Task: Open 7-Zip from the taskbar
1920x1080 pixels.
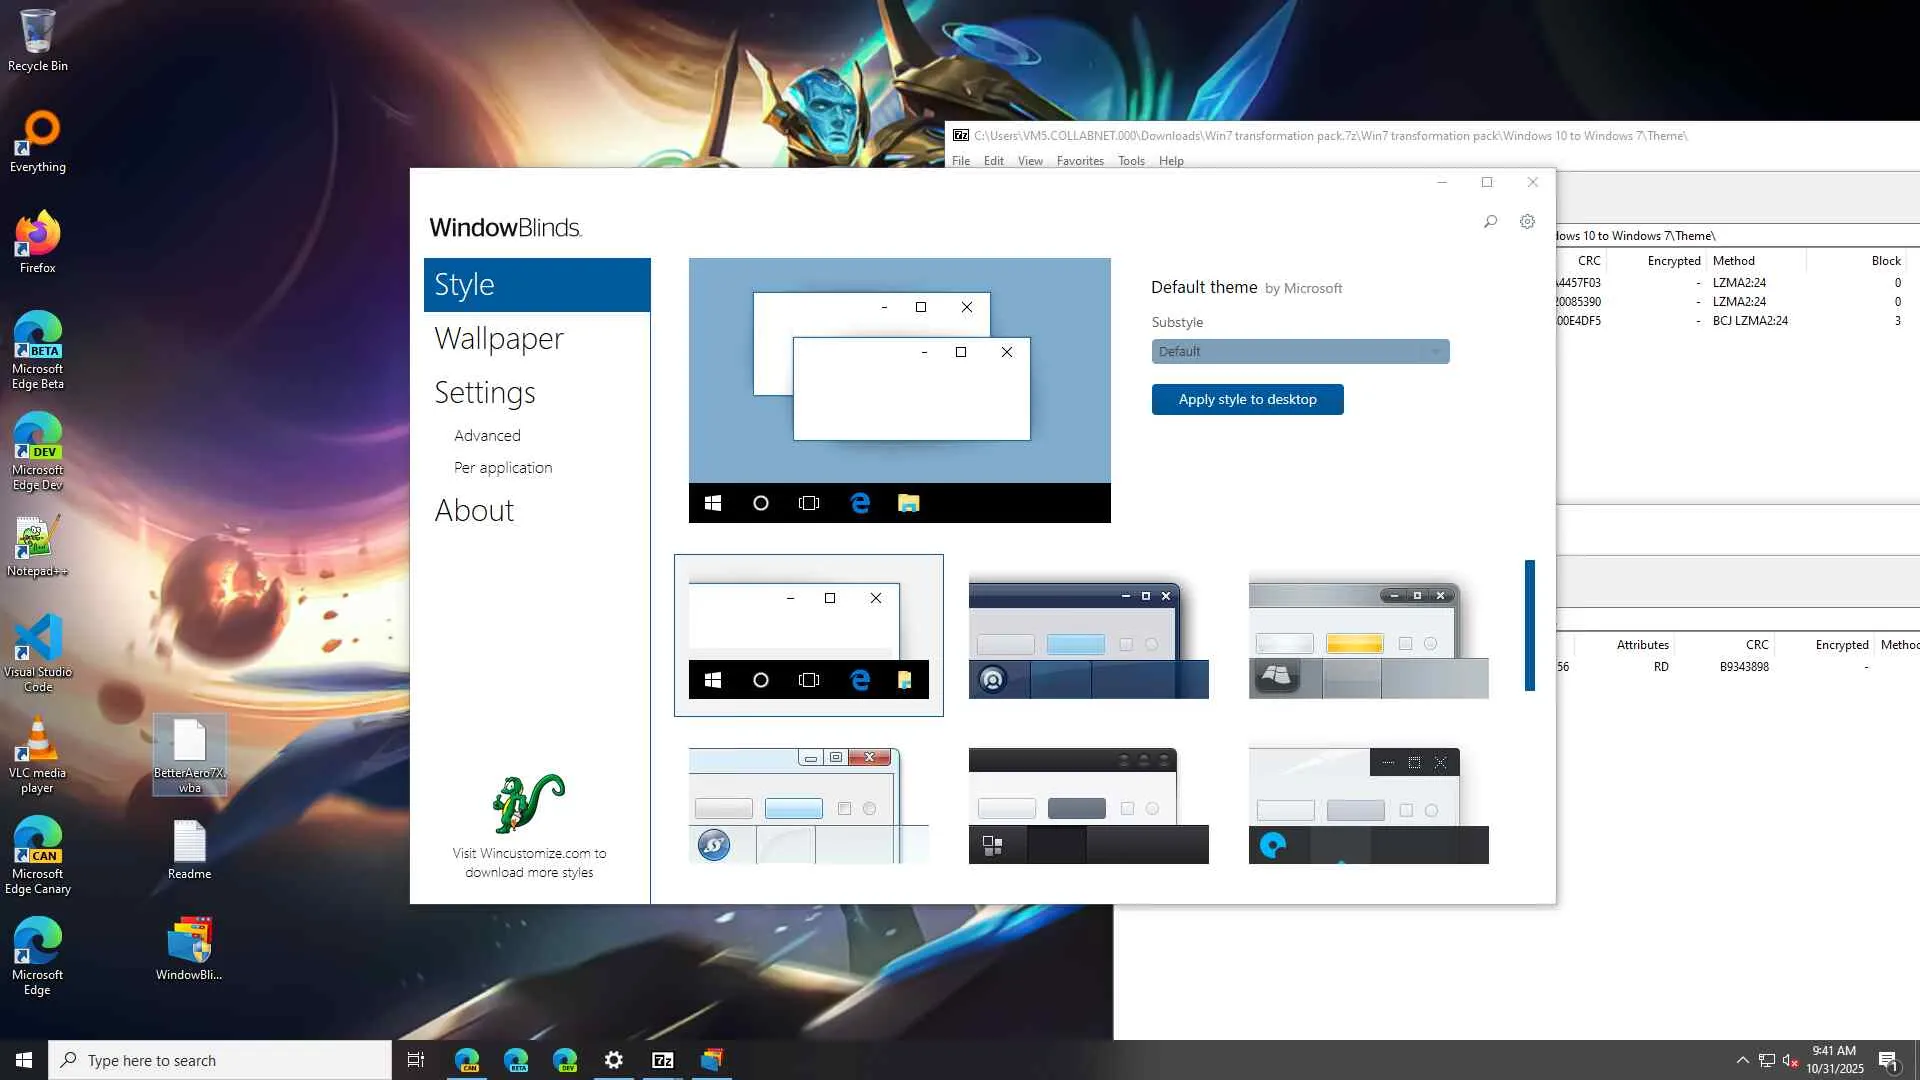Action: (662, 1060)
